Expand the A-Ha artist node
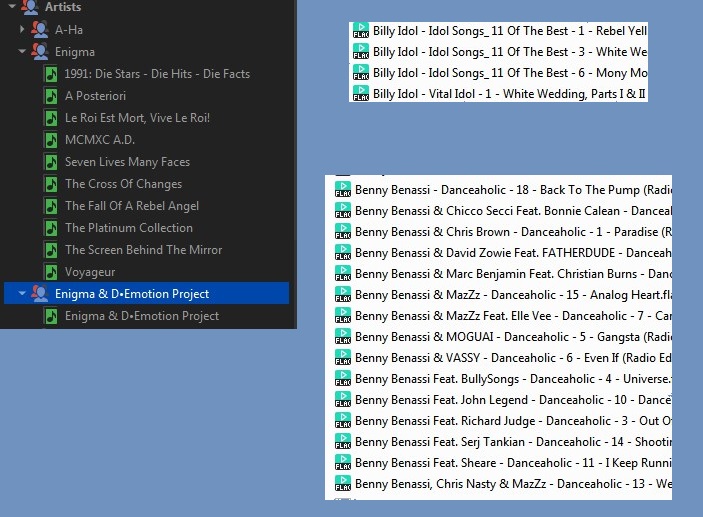 tap(22, 30)
